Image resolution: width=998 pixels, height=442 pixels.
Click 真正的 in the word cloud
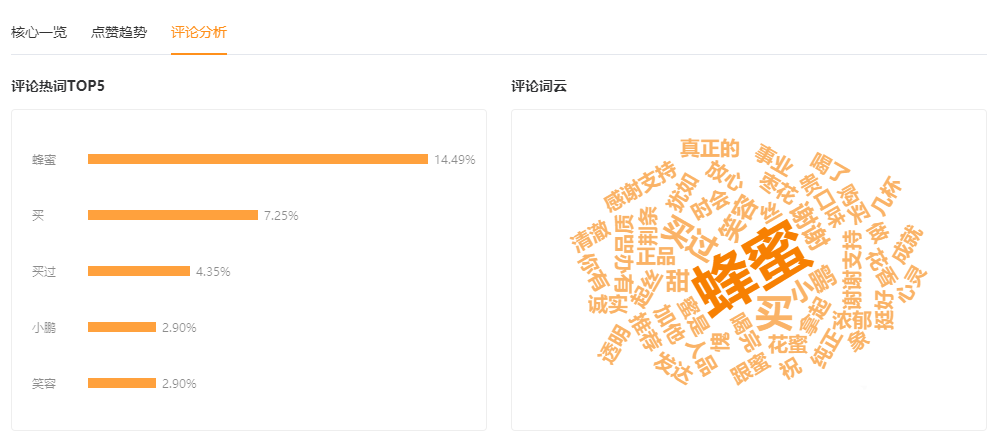[709, 148]
